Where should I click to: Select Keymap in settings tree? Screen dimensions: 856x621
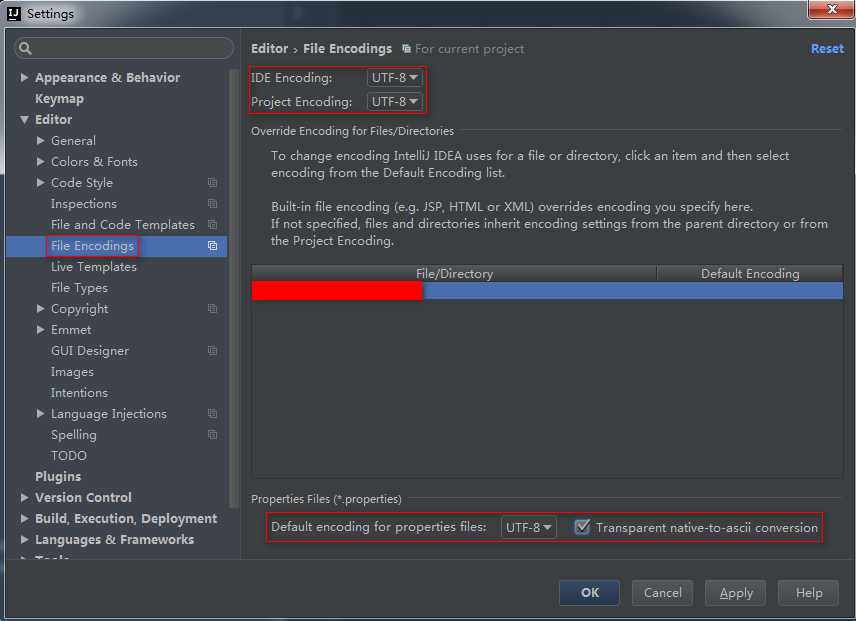click(x=60, y=99)
